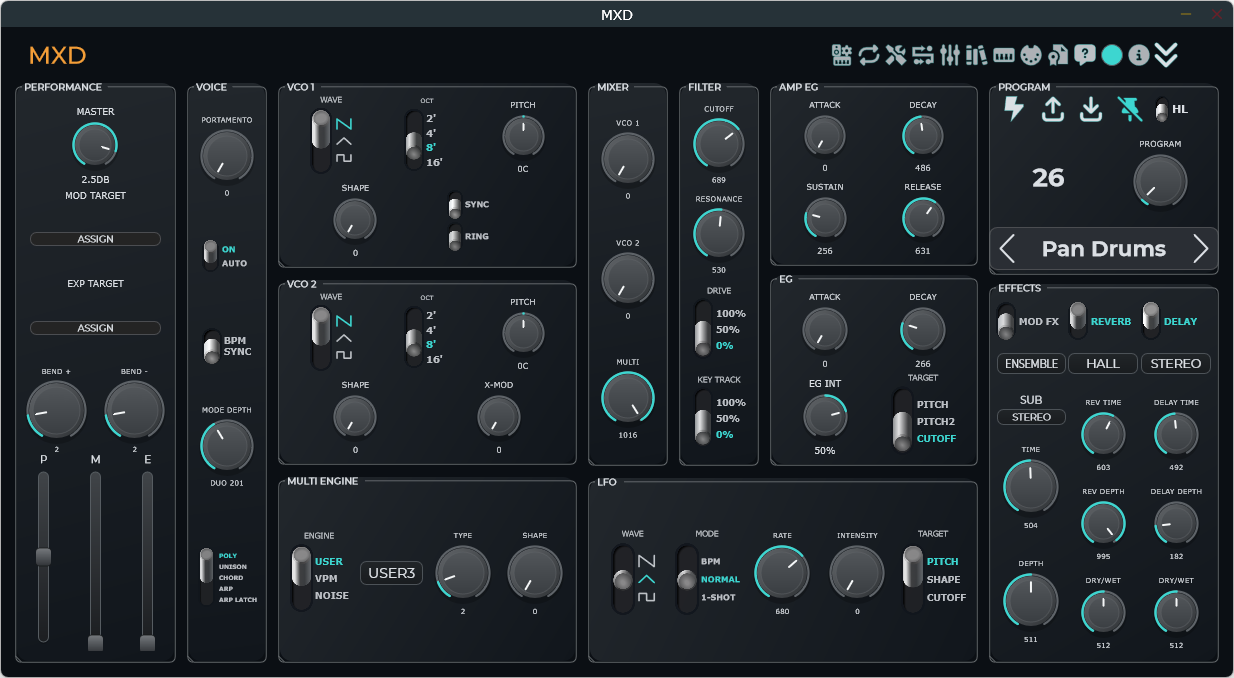Toggle the BPM SYNC switch in Voice

coord(211,346)
